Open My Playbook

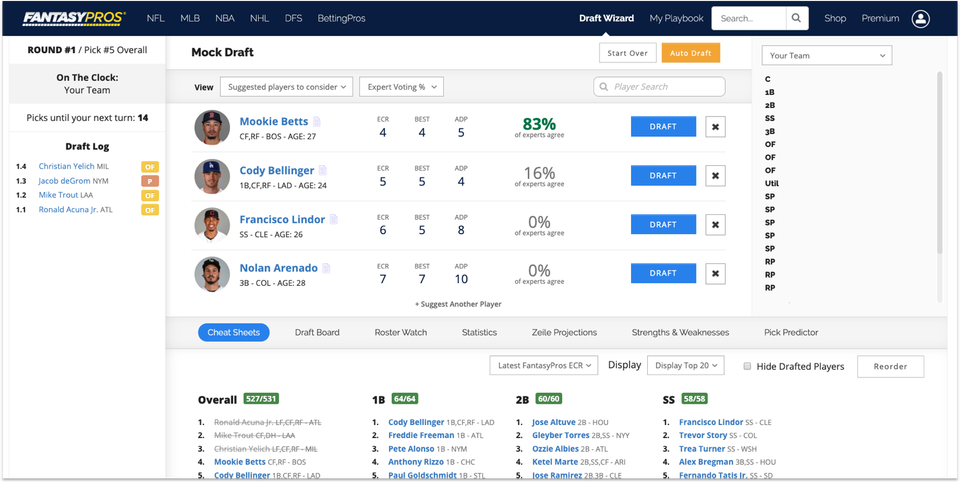point(677,18)
